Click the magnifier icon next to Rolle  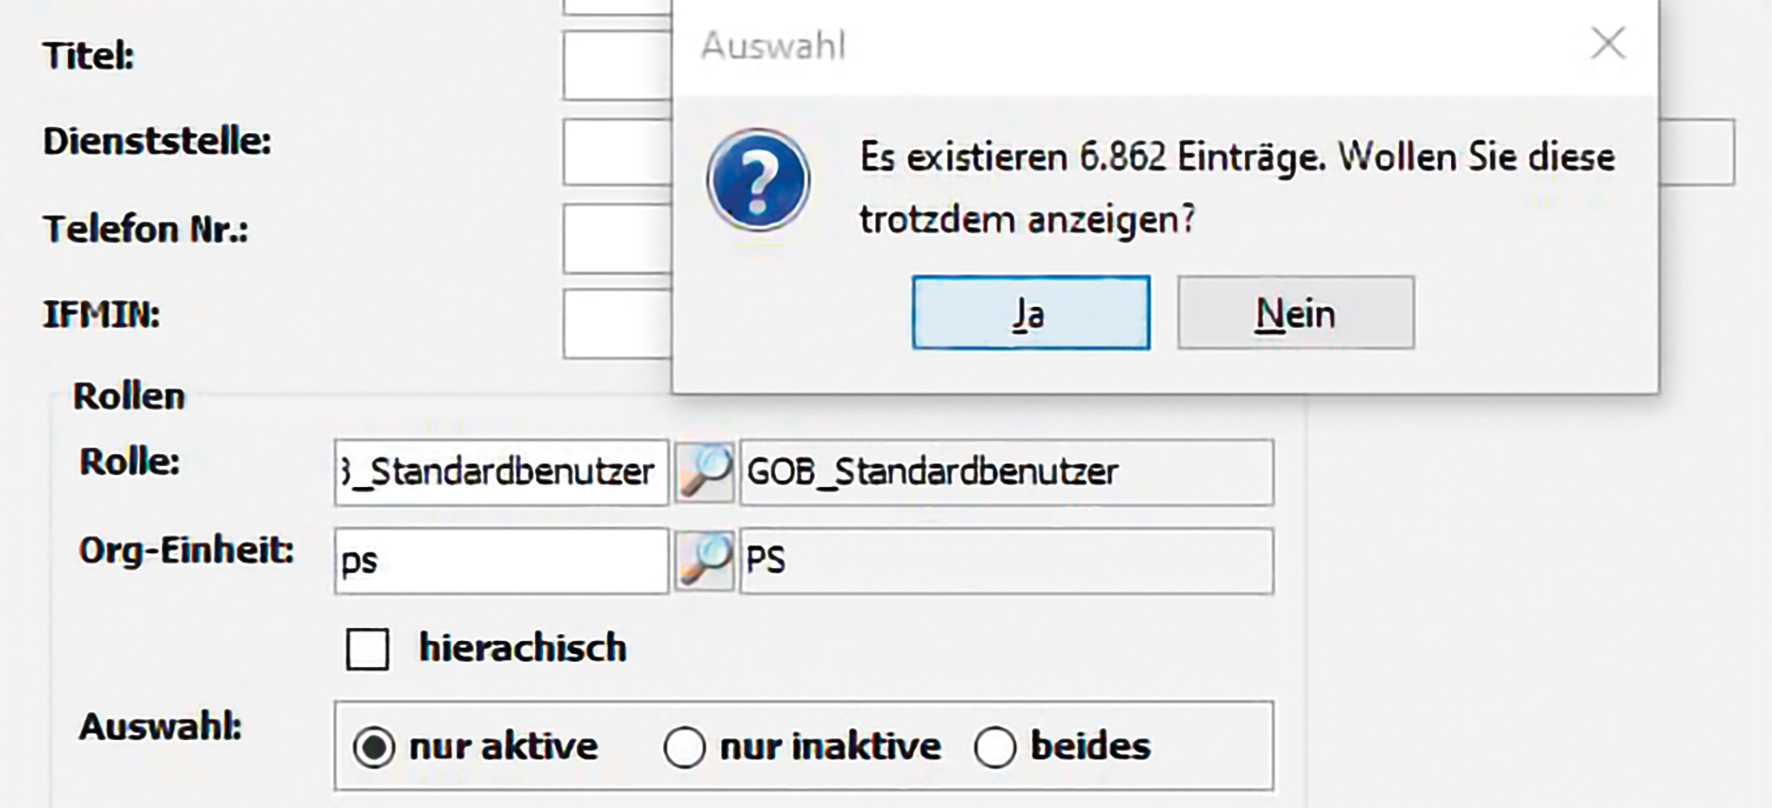pos(705,472)
